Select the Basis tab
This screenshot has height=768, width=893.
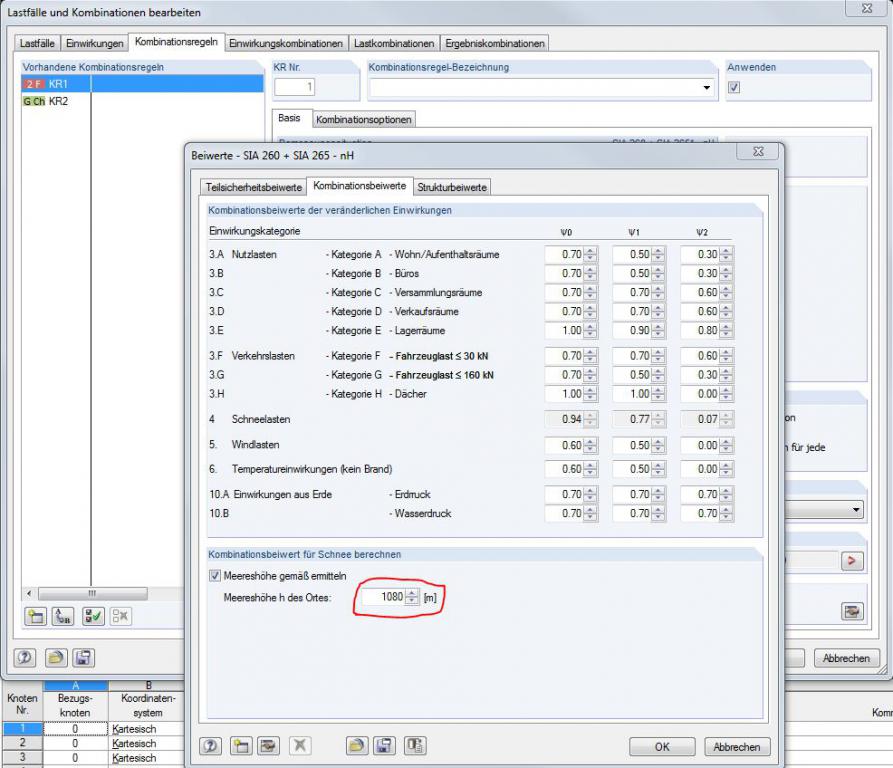pyautogui.click(x=289, y=118)
